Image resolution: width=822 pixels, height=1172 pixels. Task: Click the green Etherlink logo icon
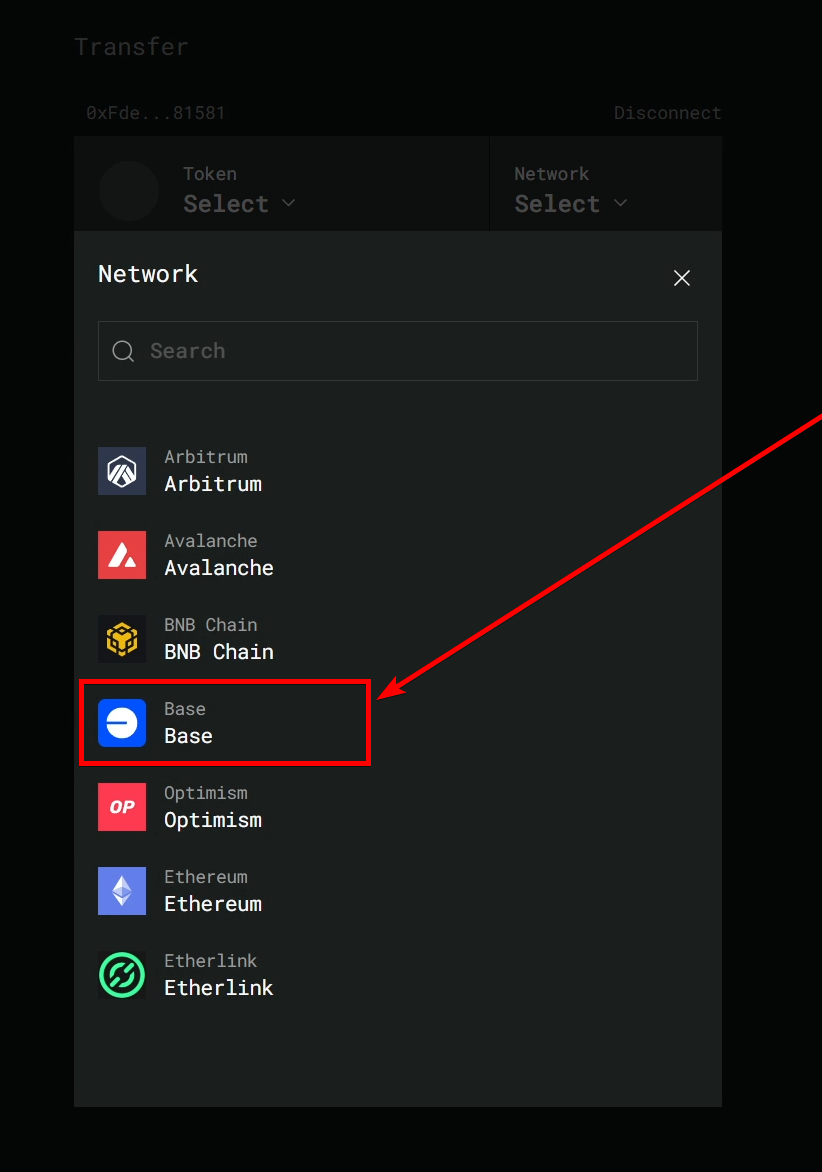tap(122, 975)
